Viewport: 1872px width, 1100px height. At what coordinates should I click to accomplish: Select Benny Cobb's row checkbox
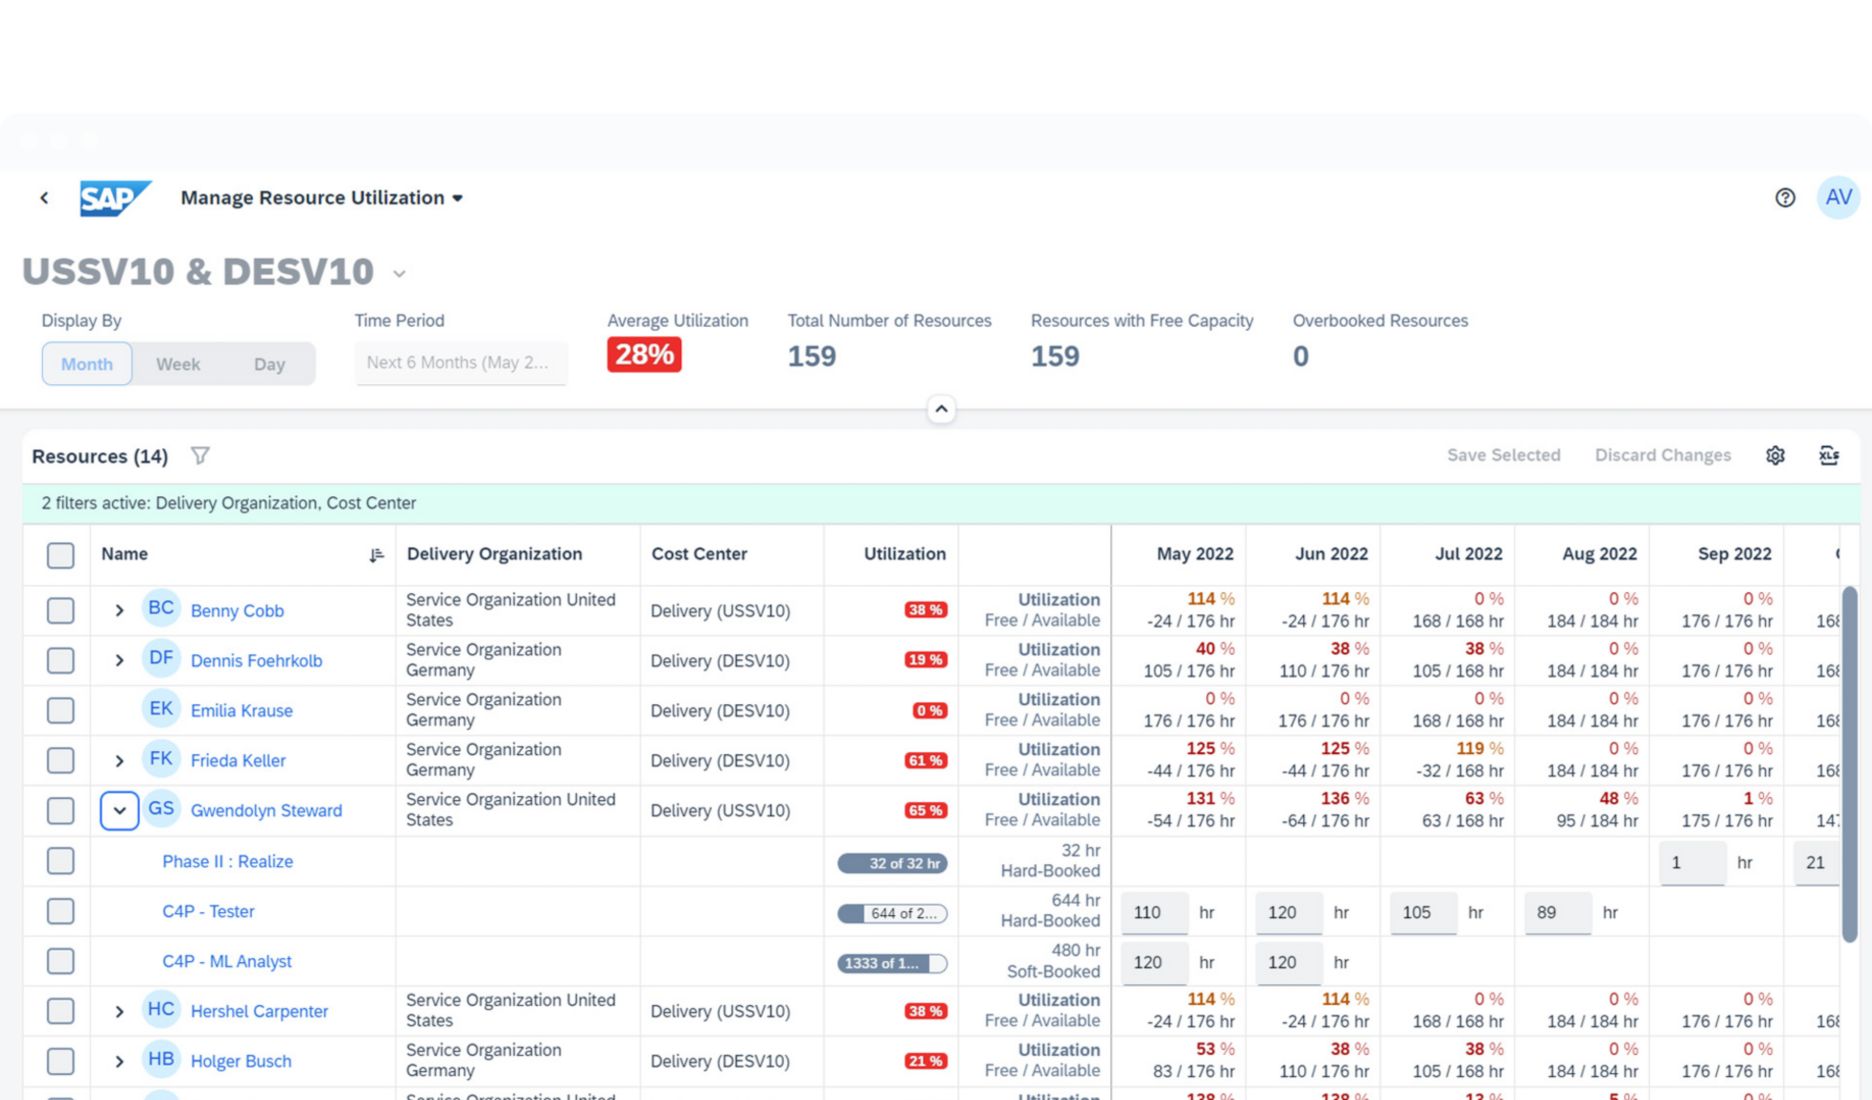coord(60,610)
